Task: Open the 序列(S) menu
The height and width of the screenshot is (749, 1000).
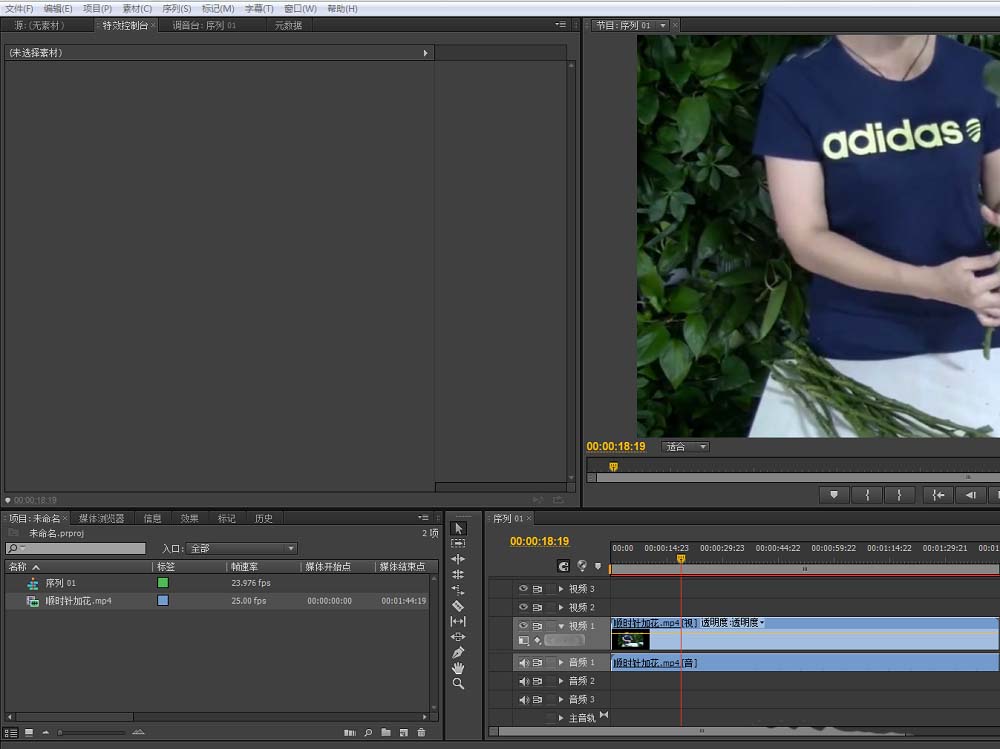Action: pos(176,8)
